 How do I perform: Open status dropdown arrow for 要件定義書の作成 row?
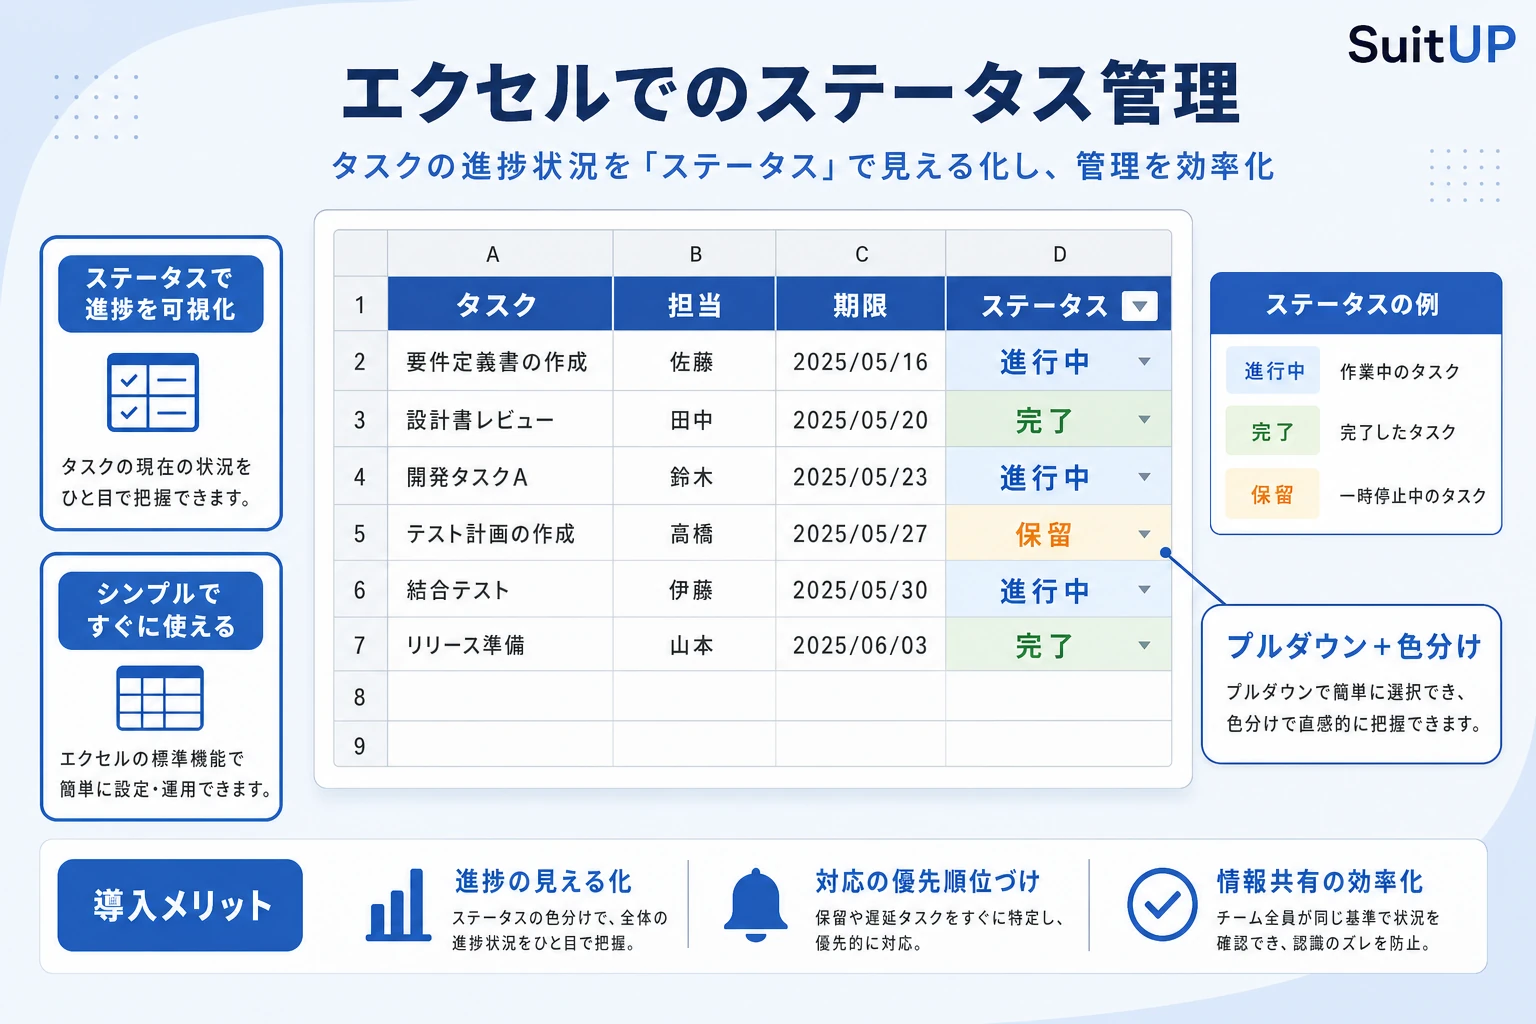(x=1144, y=362)
